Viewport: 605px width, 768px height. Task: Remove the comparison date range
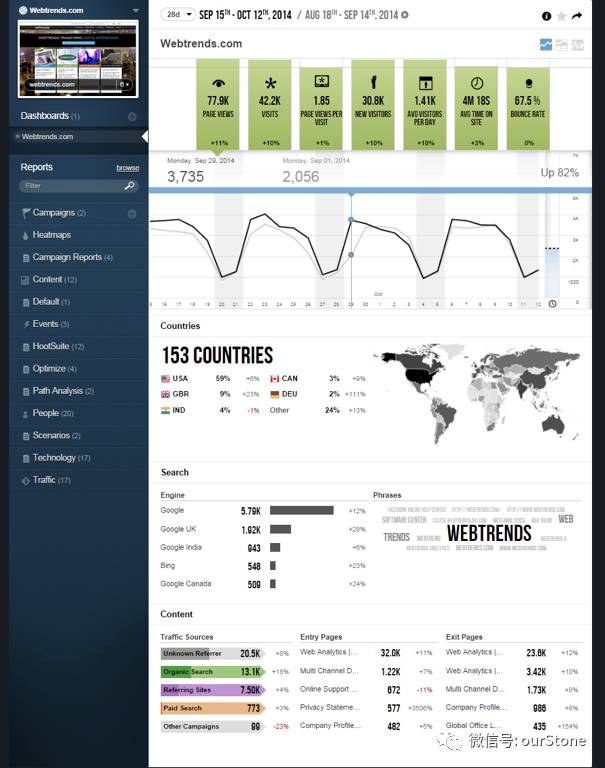tap(405, 15)
